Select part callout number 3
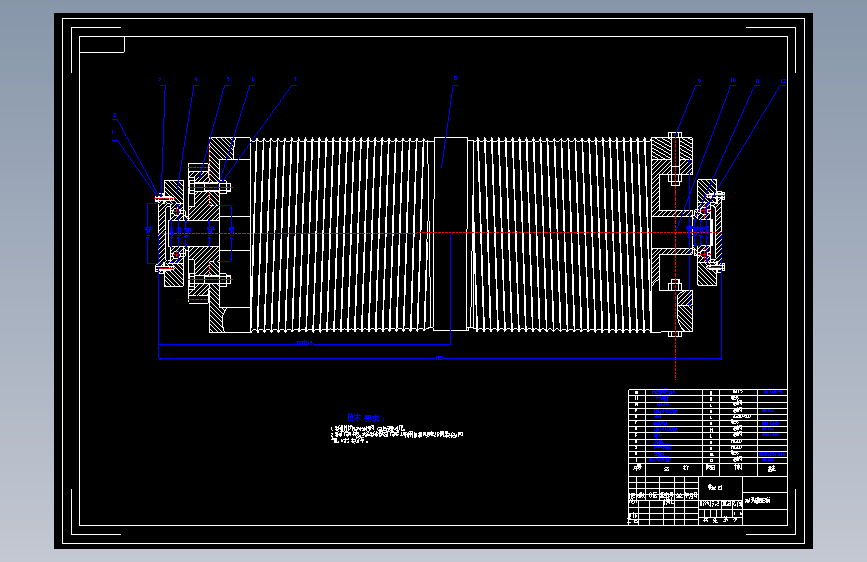Screen dimensions: 867x562 tap(161, 80)
